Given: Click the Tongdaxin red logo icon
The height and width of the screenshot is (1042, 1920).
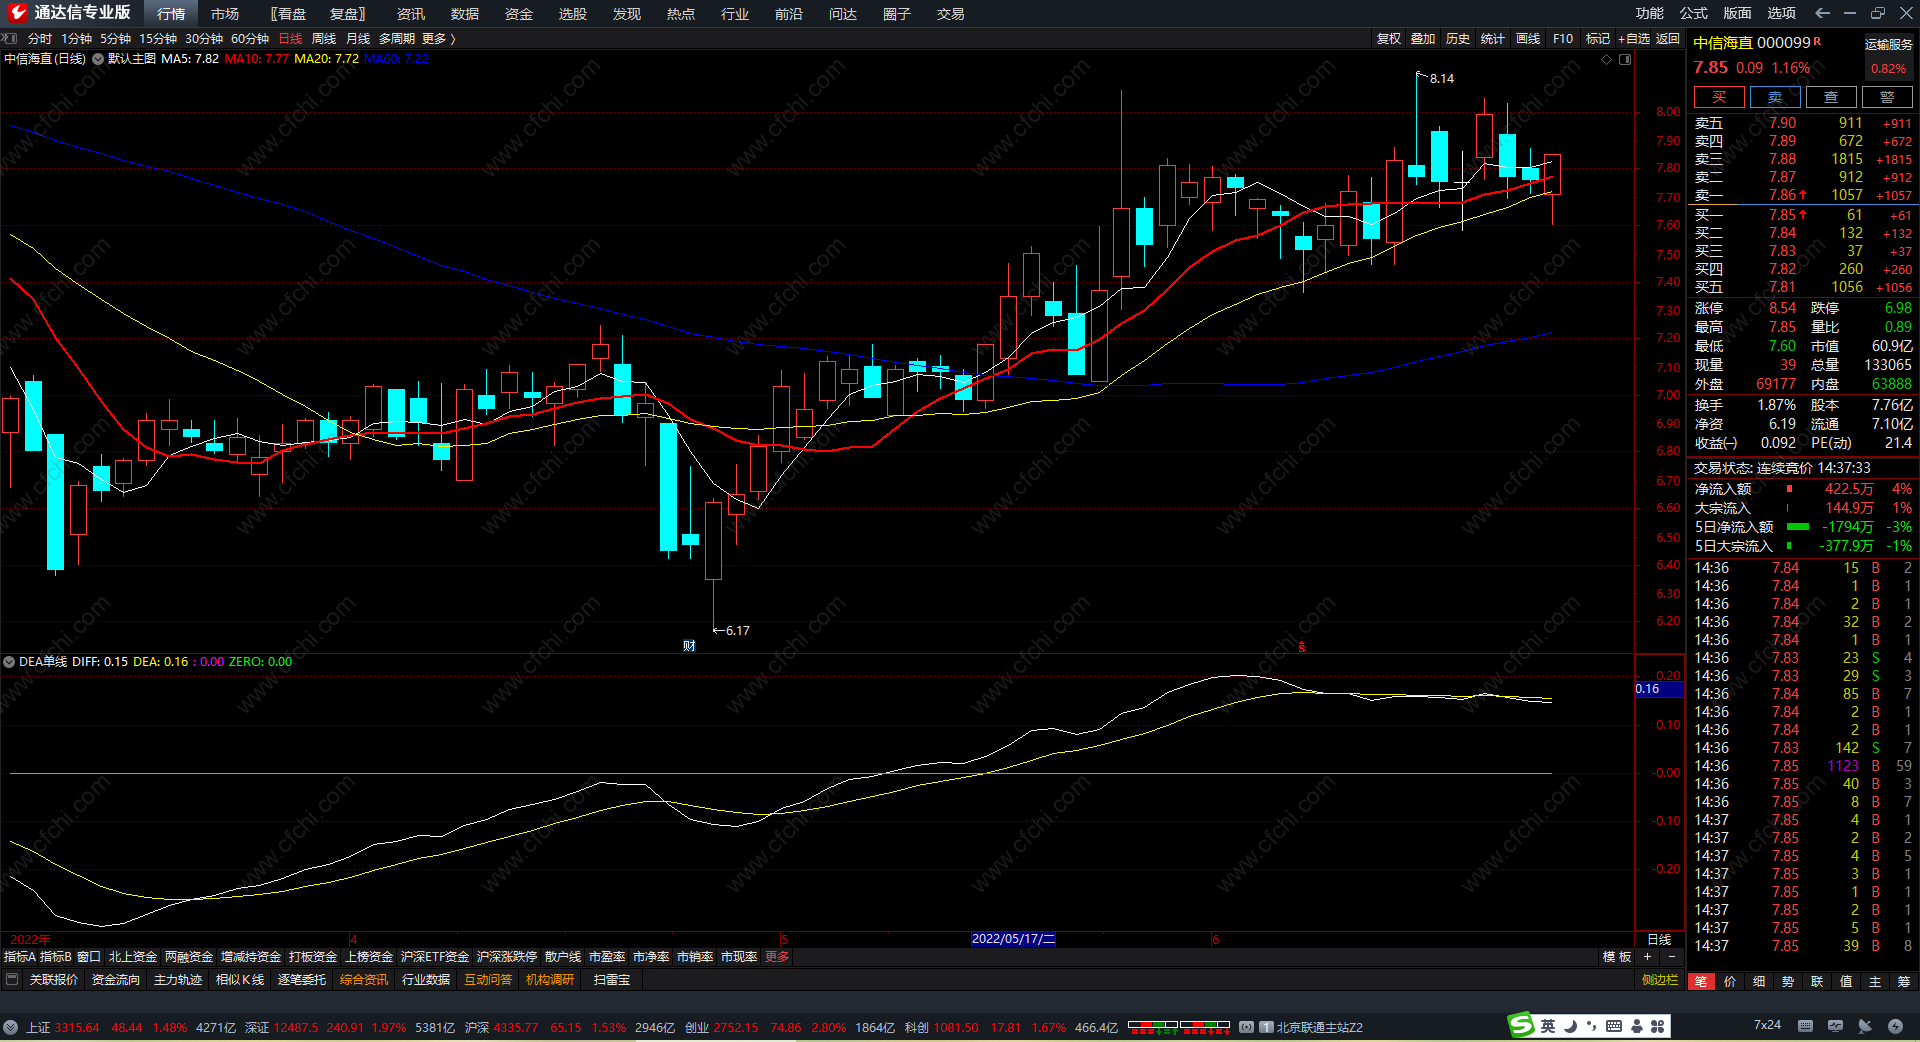Looking at the screenshot, I should [17, 13].
